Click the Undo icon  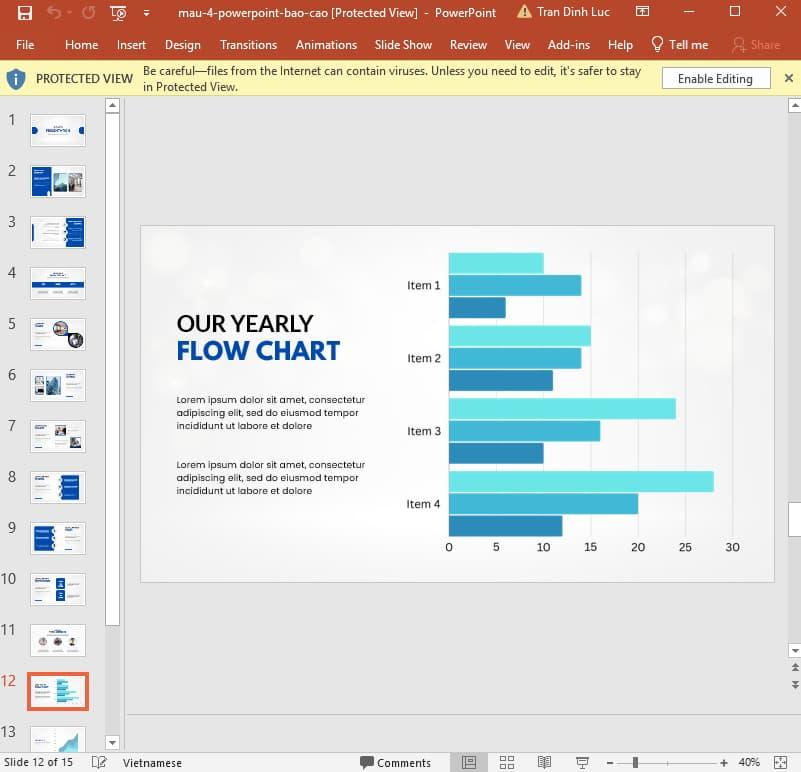pos(55,12)
